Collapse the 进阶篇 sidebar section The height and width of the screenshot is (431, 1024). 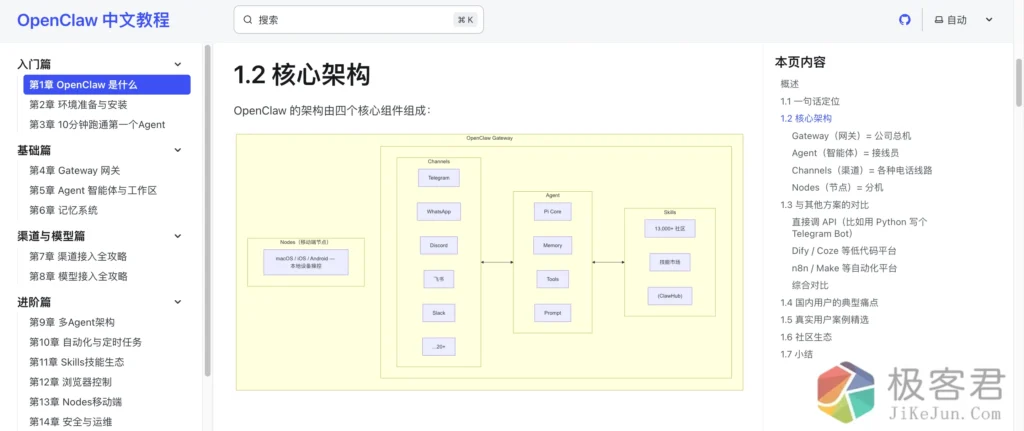pos(178,302)
